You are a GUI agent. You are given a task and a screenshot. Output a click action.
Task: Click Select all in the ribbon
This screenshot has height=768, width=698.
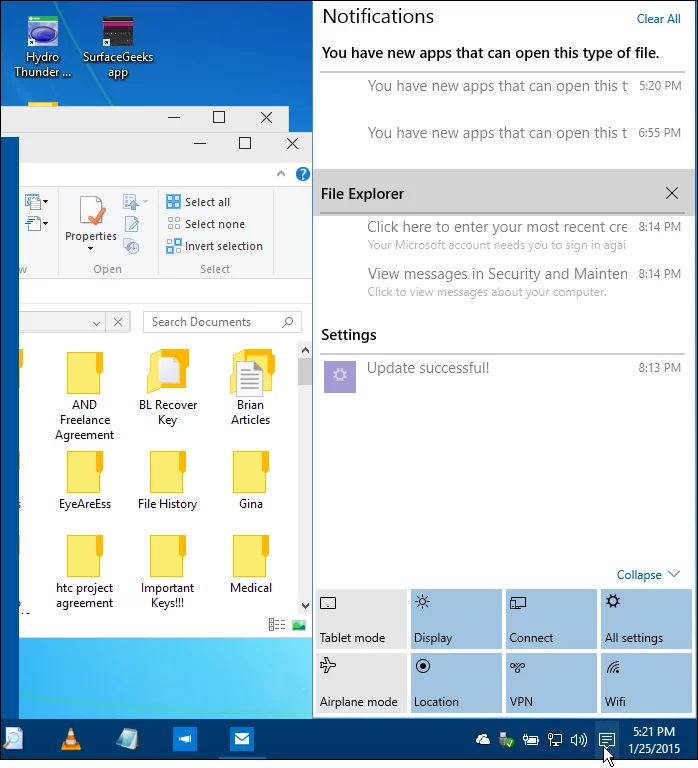(198, 202)
